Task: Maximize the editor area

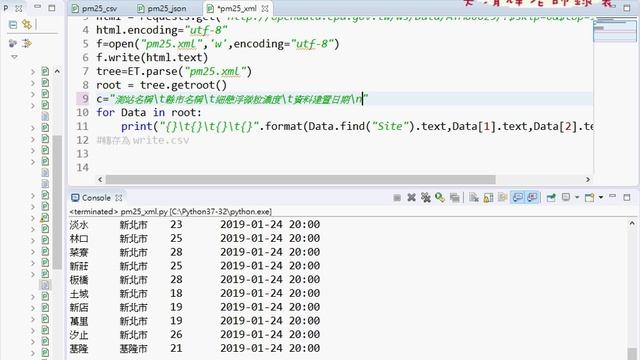Action: (x=627, y=8)
